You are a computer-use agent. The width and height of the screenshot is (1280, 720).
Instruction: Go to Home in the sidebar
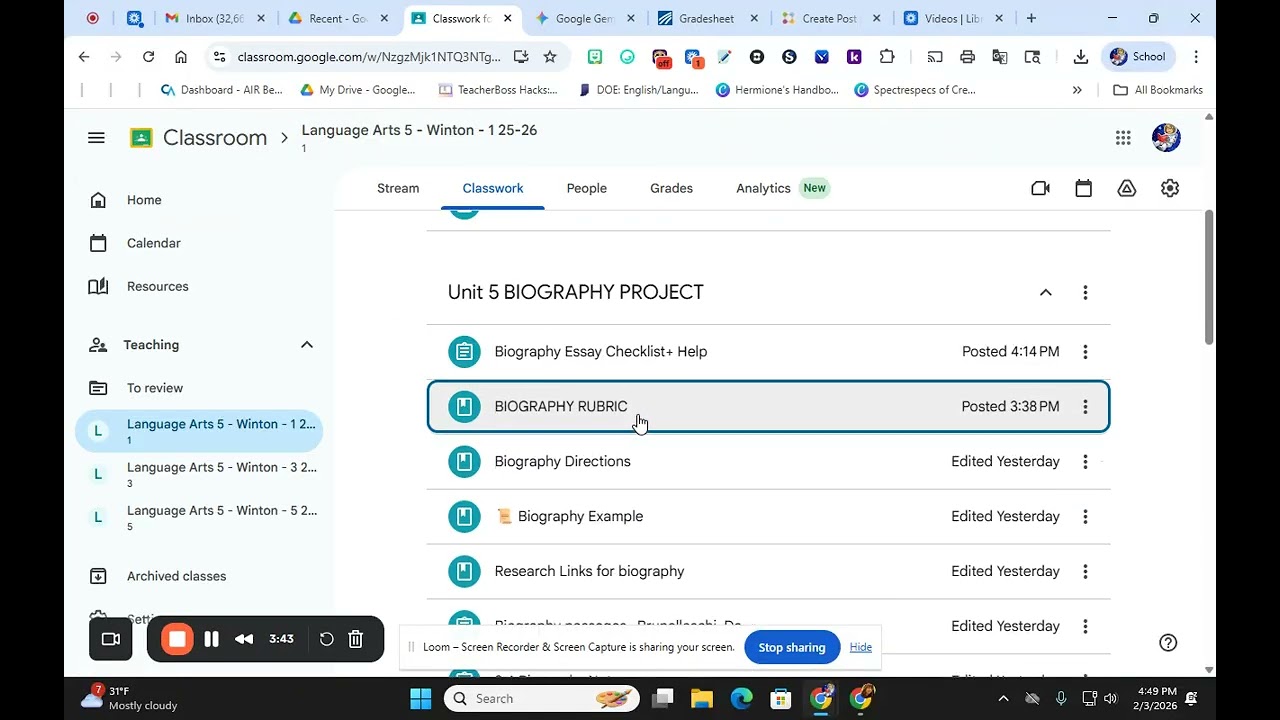(144, 200)
